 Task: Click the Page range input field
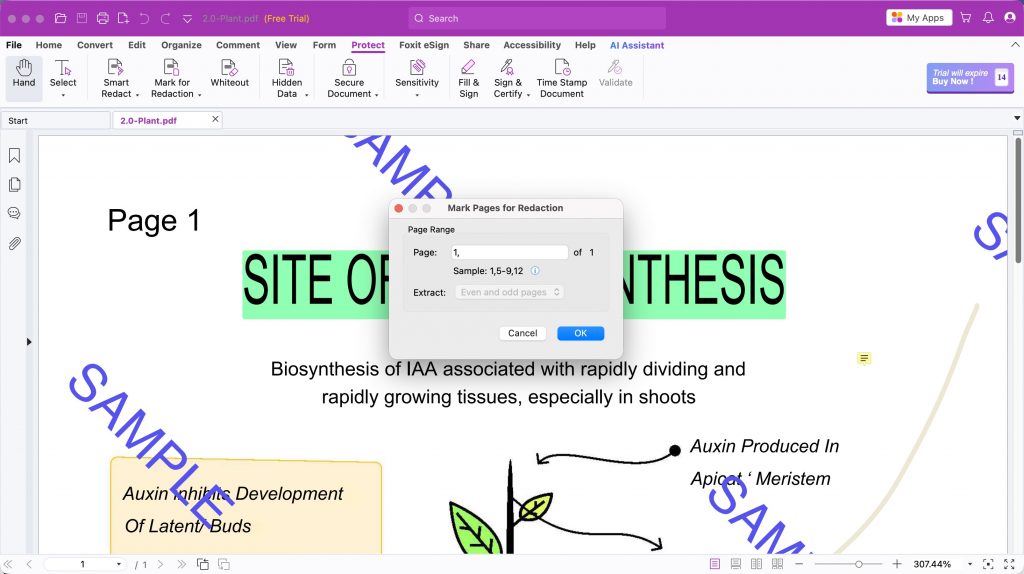[509, 252]
